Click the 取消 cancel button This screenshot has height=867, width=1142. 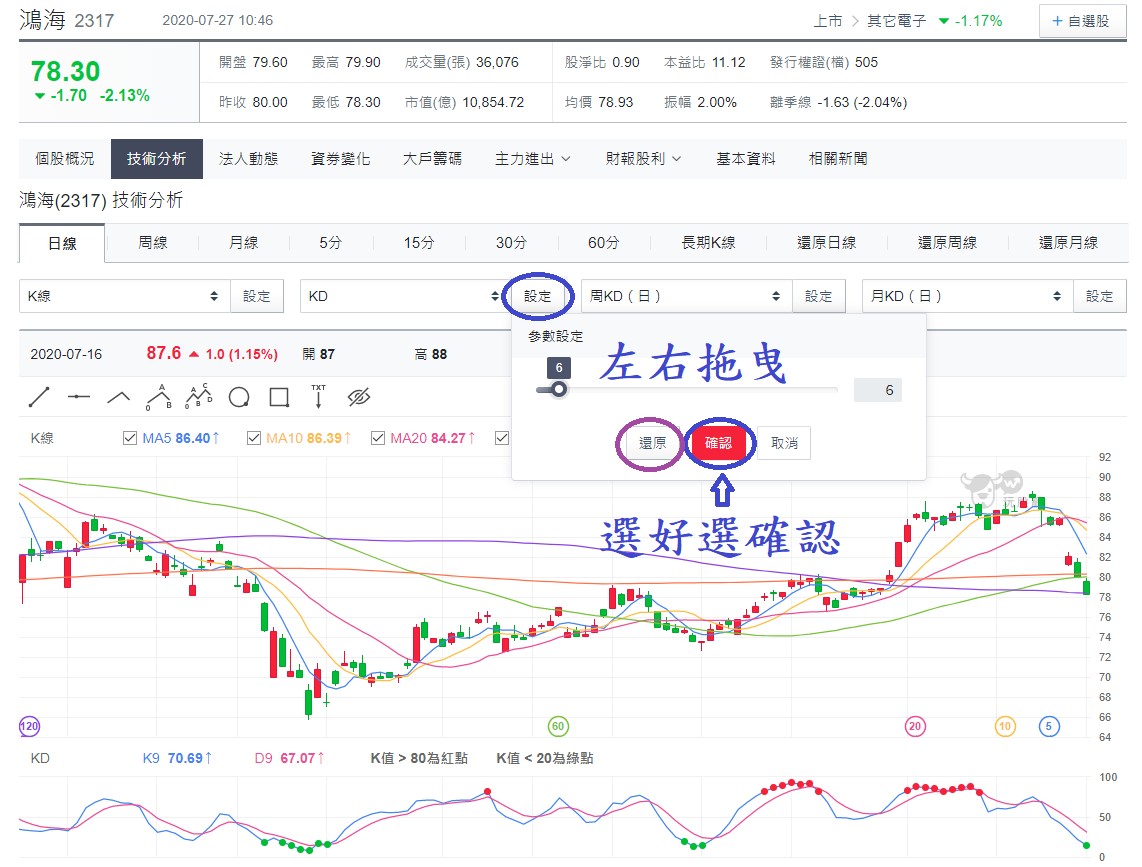(784, 443)
